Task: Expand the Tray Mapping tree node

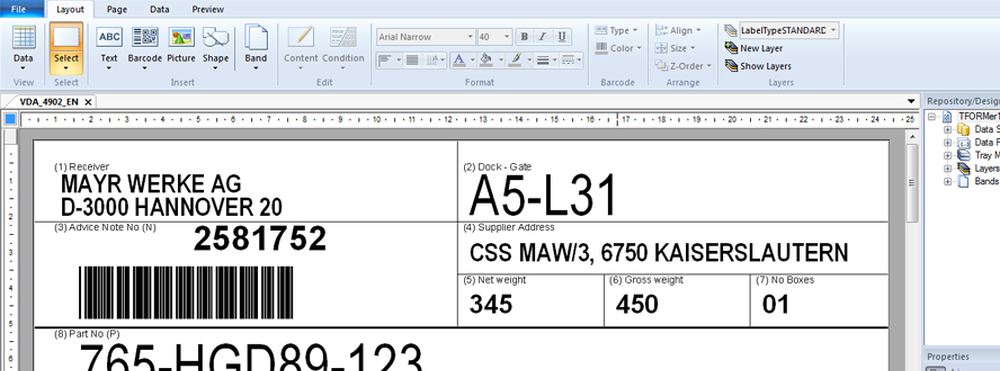Action: [948, 156]
